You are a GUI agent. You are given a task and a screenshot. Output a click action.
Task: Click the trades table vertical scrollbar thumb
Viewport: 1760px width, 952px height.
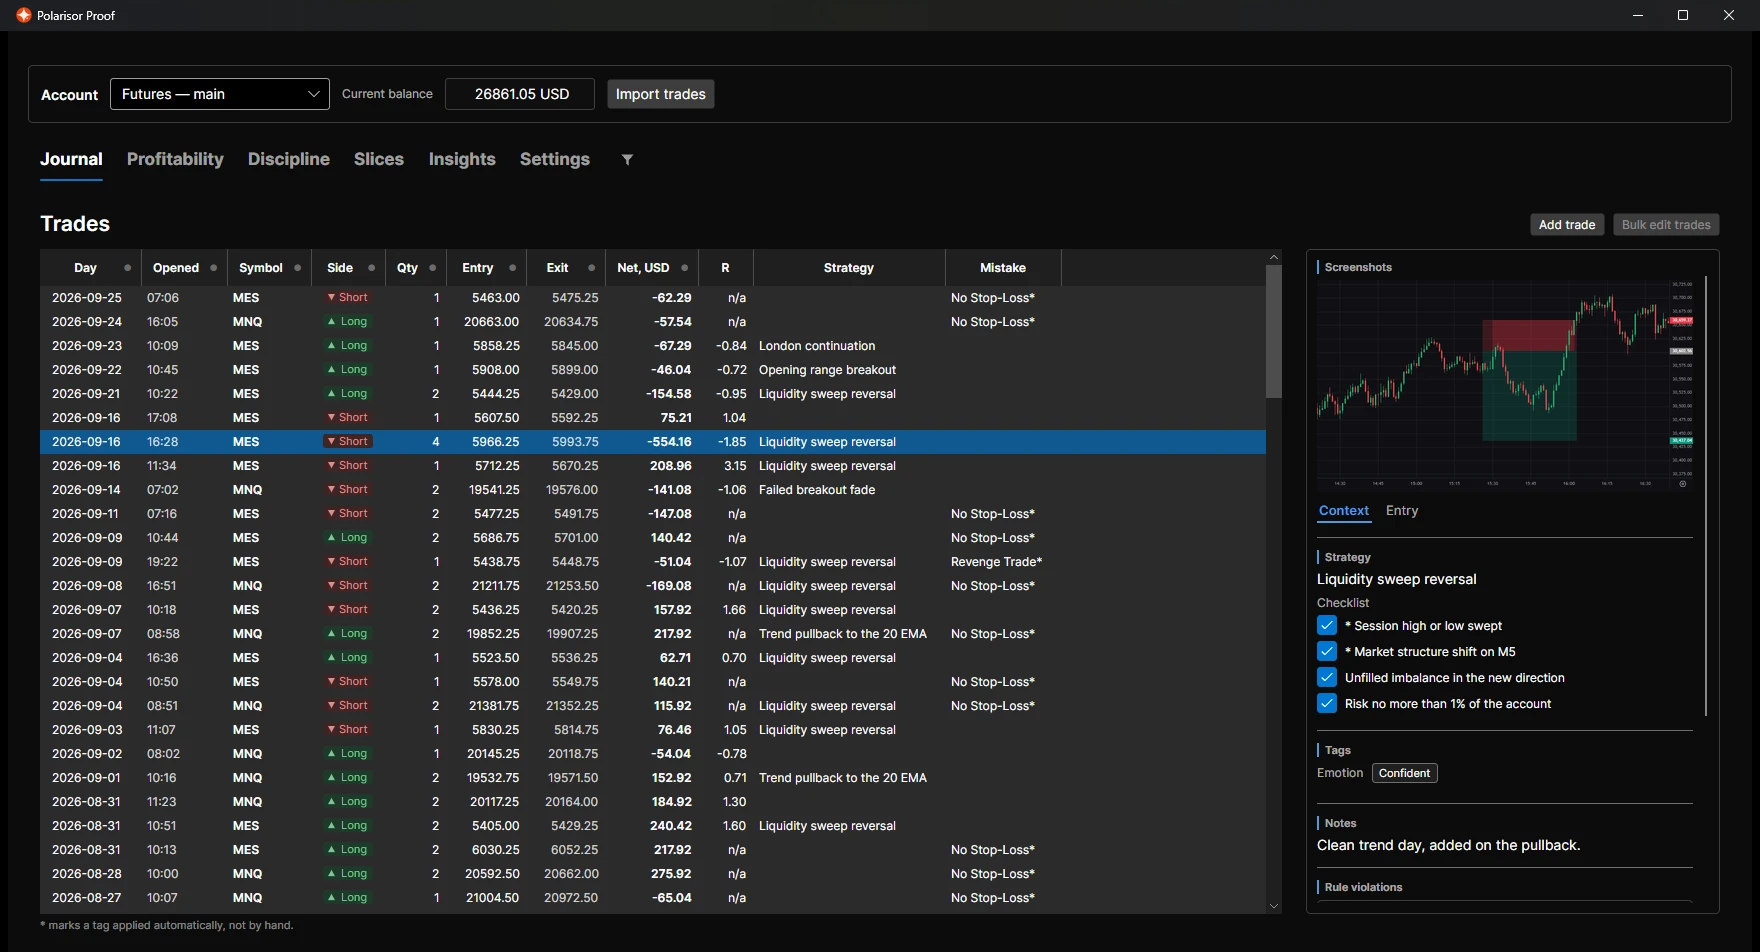[x=1274, y=331]
